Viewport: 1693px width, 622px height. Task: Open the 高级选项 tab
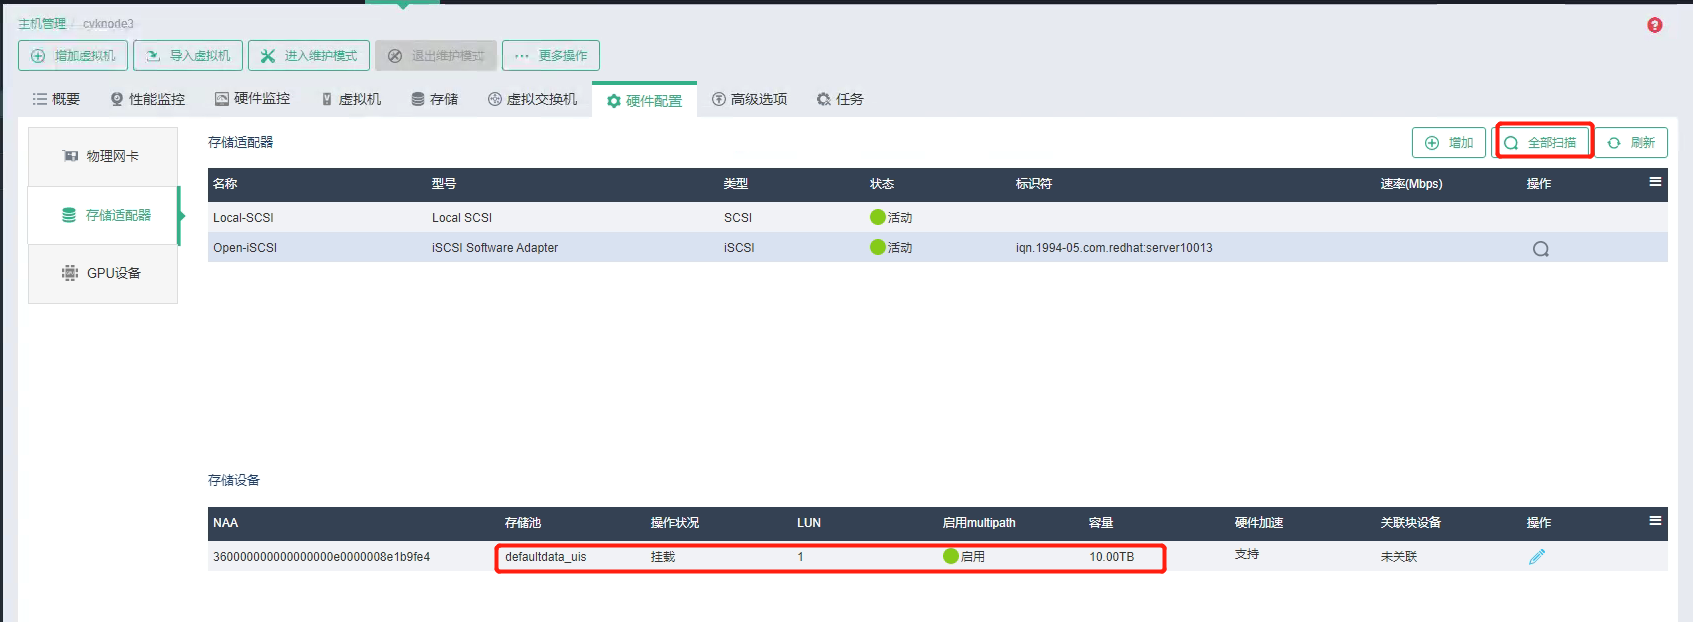(749, 99)
